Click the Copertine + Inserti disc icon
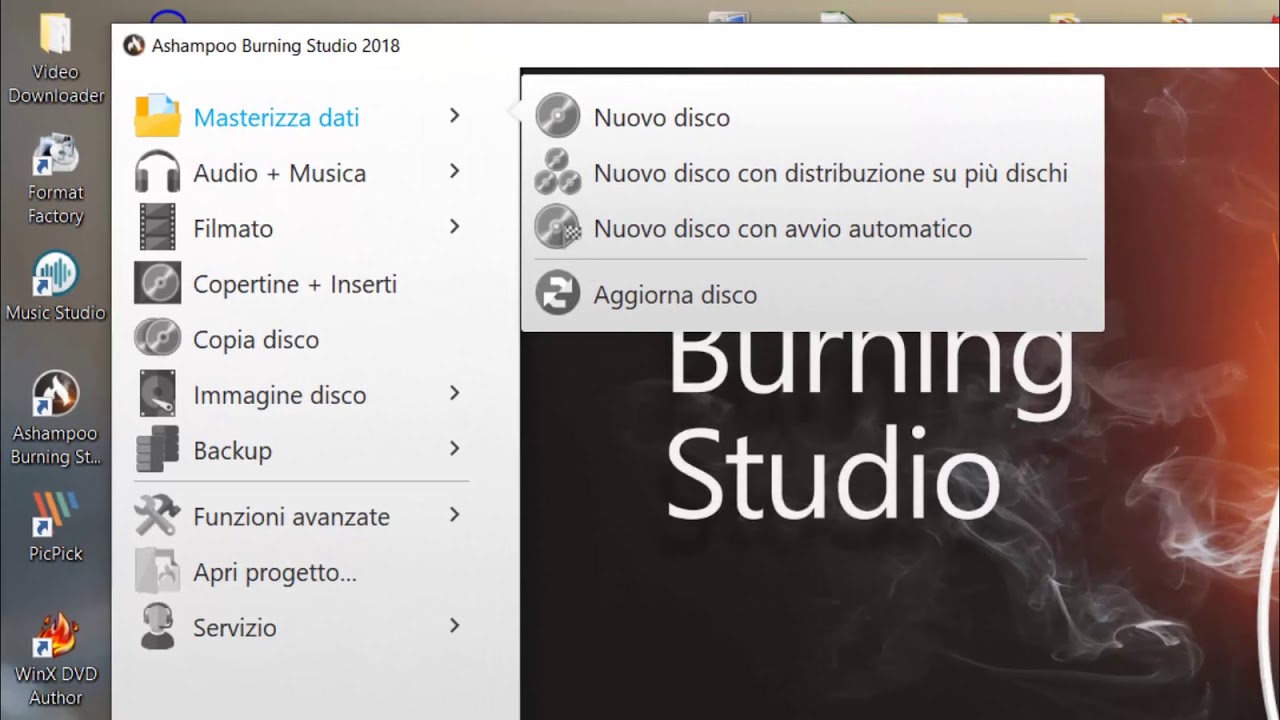This screenshot has width=1280, height=720. point(157,283)
